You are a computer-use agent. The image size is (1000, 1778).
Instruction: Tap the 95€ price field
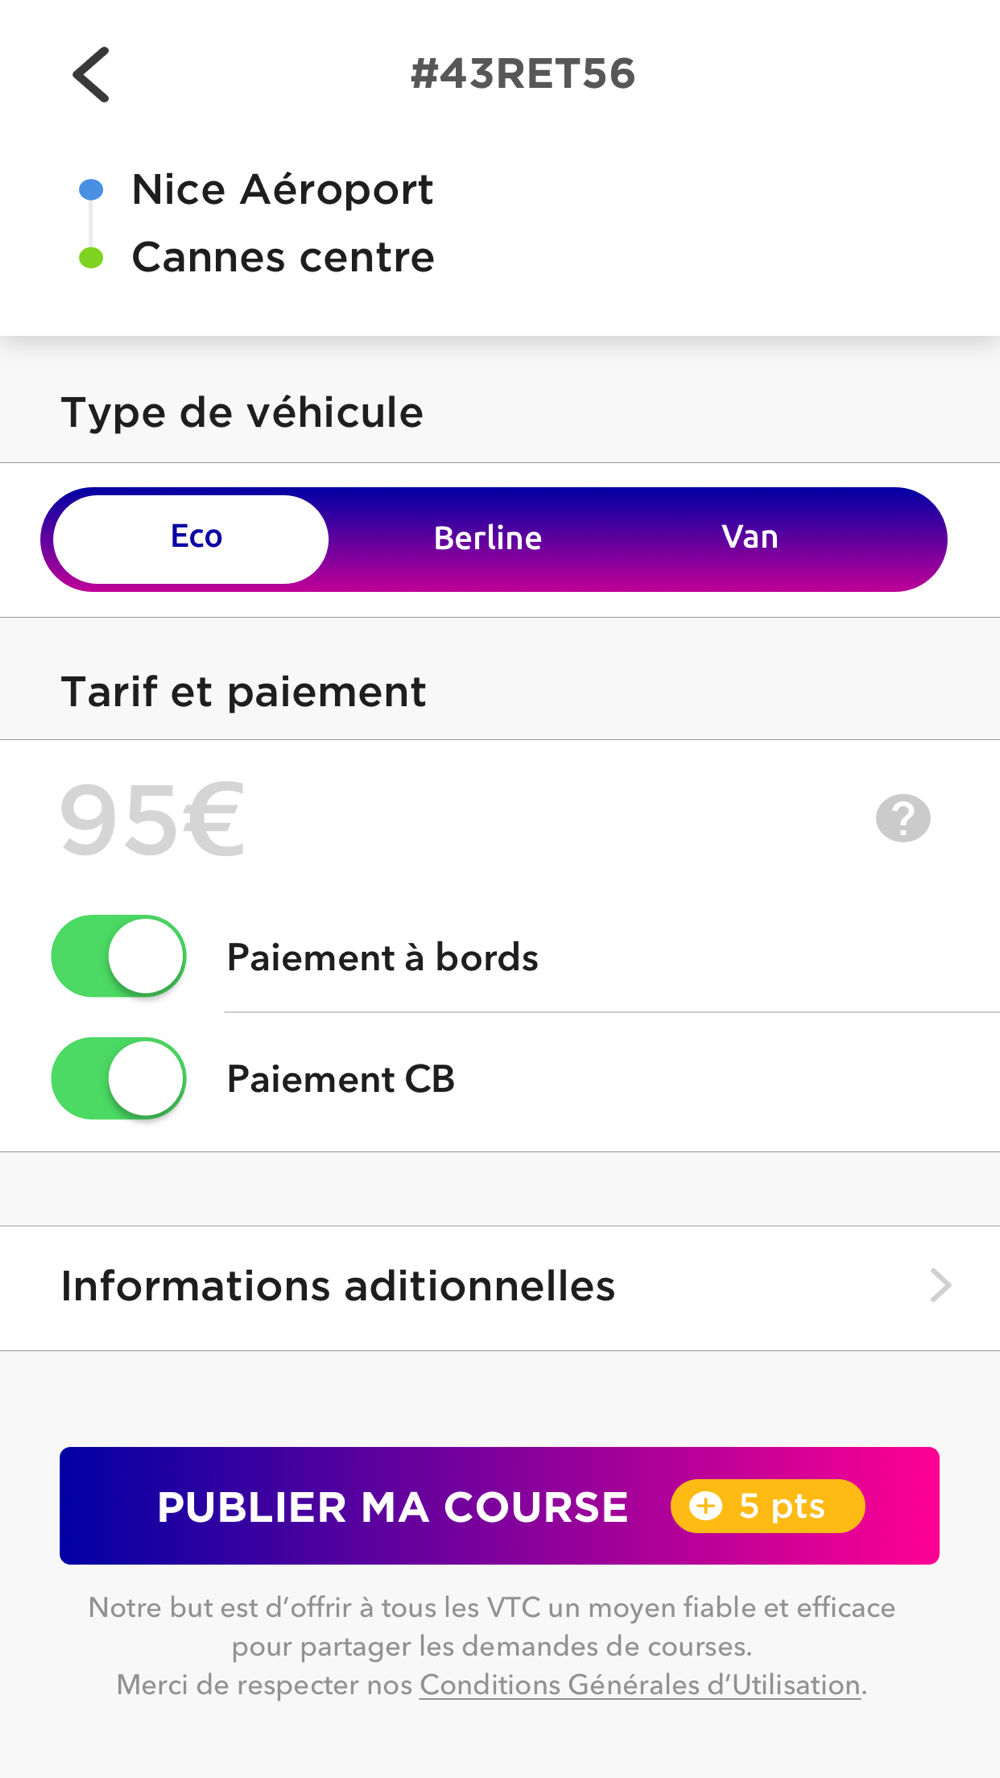(x=152, y=821)
